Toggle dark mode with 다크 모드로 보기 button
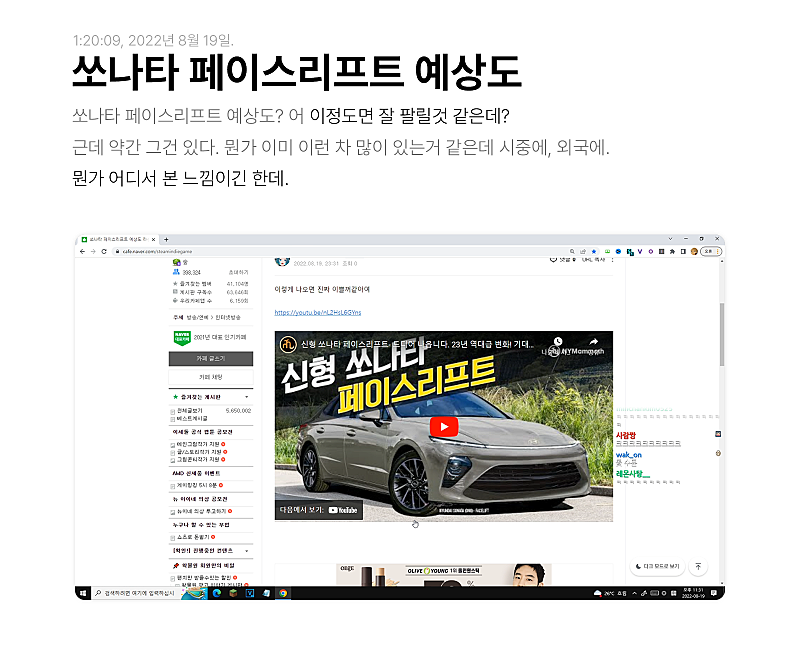This screenshot has width=800, height=650. pyautogui.click(x=657, y=566)
